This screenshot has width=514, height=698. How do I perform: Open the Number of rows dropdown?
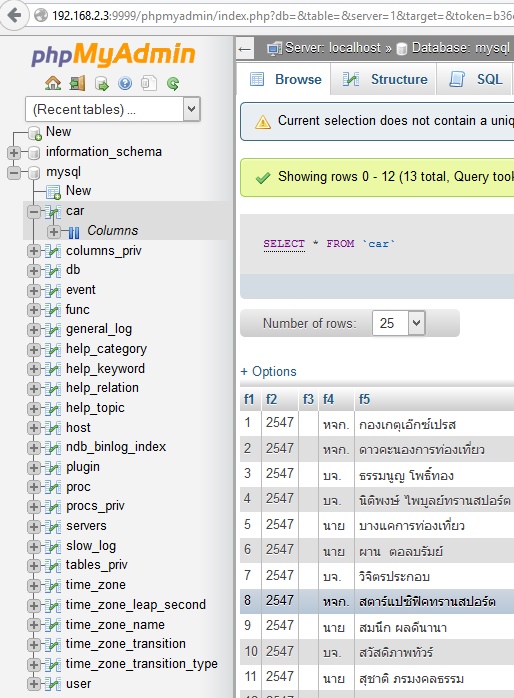399,323
